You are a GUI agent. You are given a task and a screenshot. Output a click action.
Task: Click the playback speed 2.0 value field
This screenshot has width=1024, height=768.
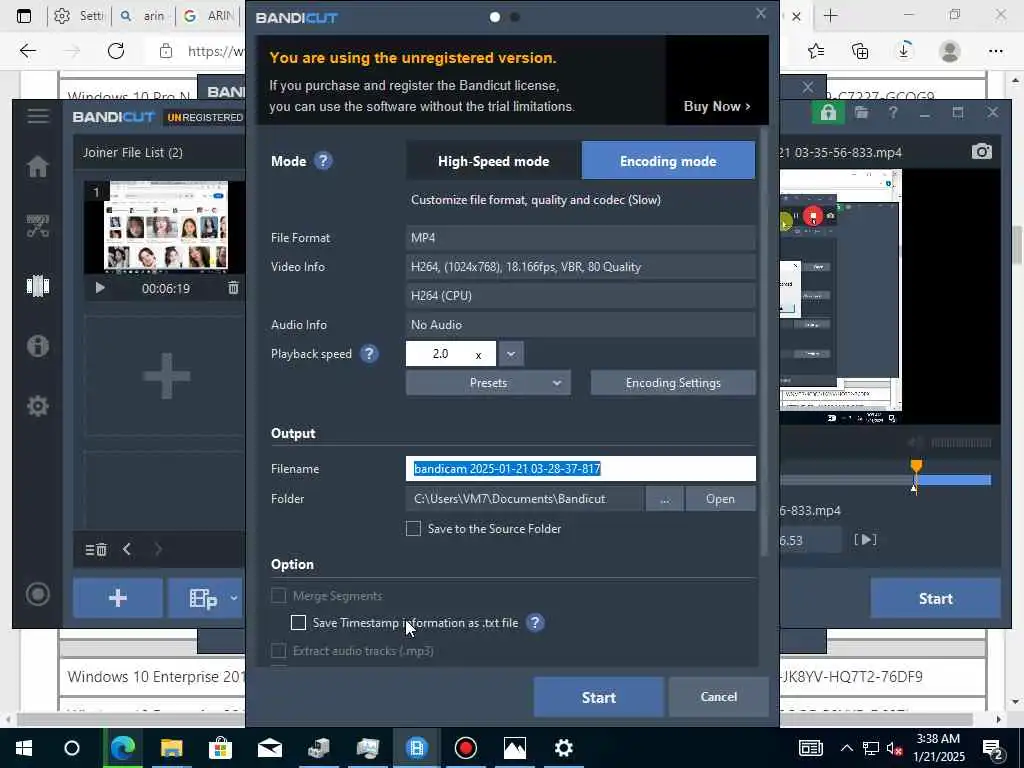(x=451, y=354)
